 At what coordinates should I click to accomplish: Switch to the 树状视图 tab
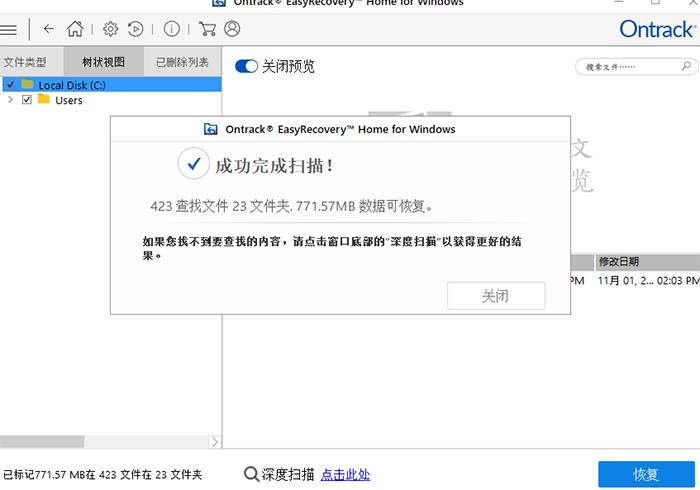point(104,62)
